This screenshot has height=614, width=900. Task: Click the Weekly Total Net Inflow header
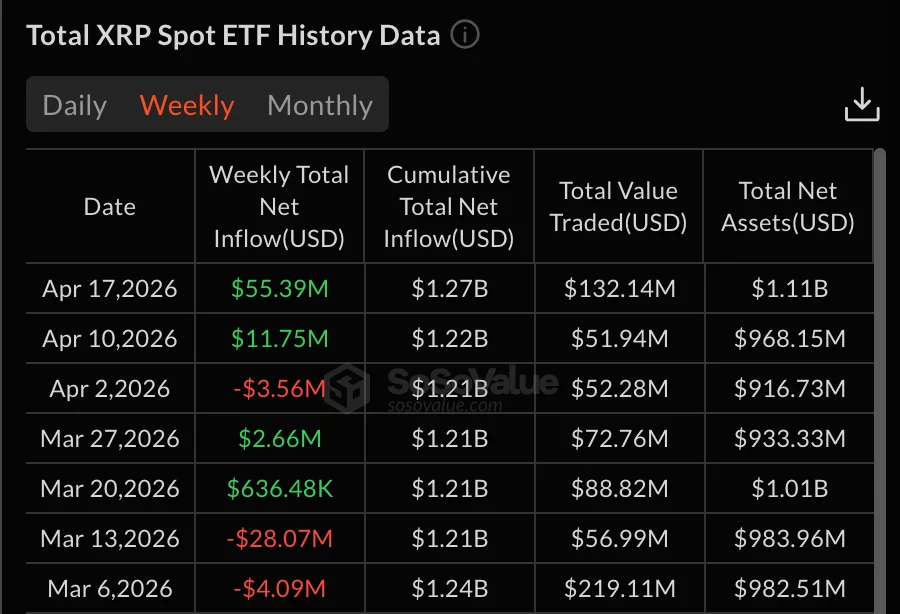pos(279,207)
